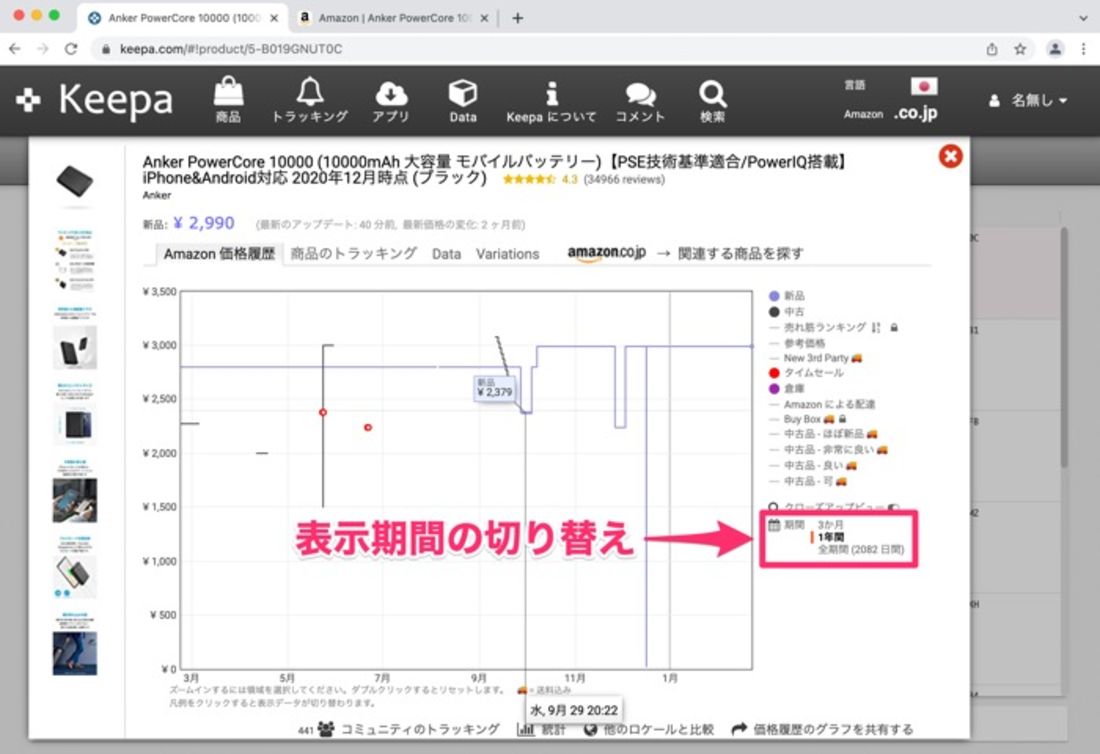
Task: Close the product popup with red X
Action: tap(951, 156)
